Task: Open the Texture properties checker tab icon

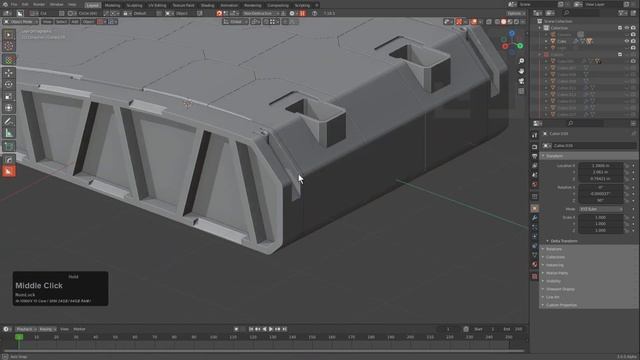Action: [535, 276]
